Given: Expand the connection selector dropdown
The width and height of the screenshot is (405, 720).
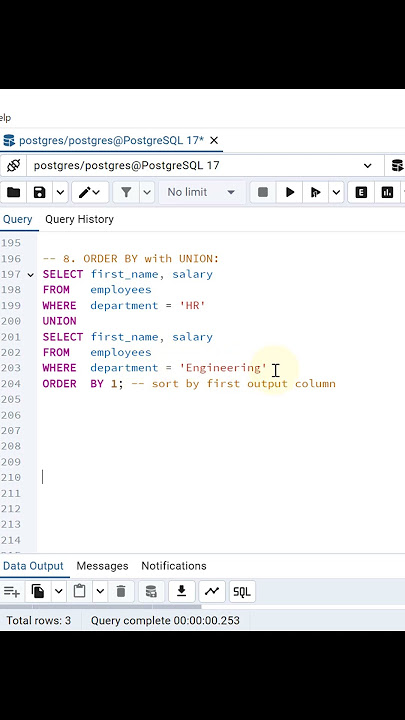Looking at the screenshot, I should (x=367, y=166).
